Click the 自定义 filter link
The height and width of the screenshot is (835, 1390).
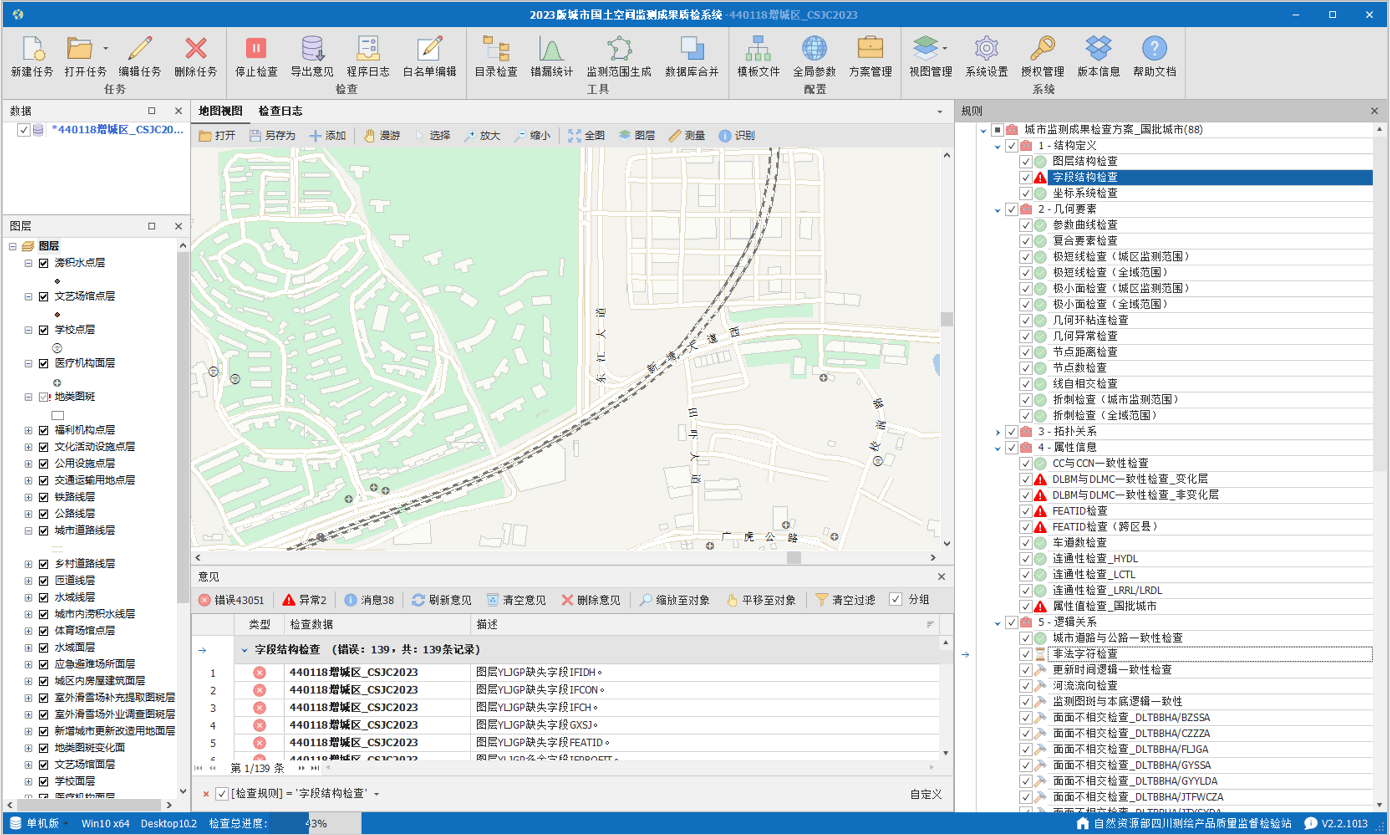(x=926, y=794)
